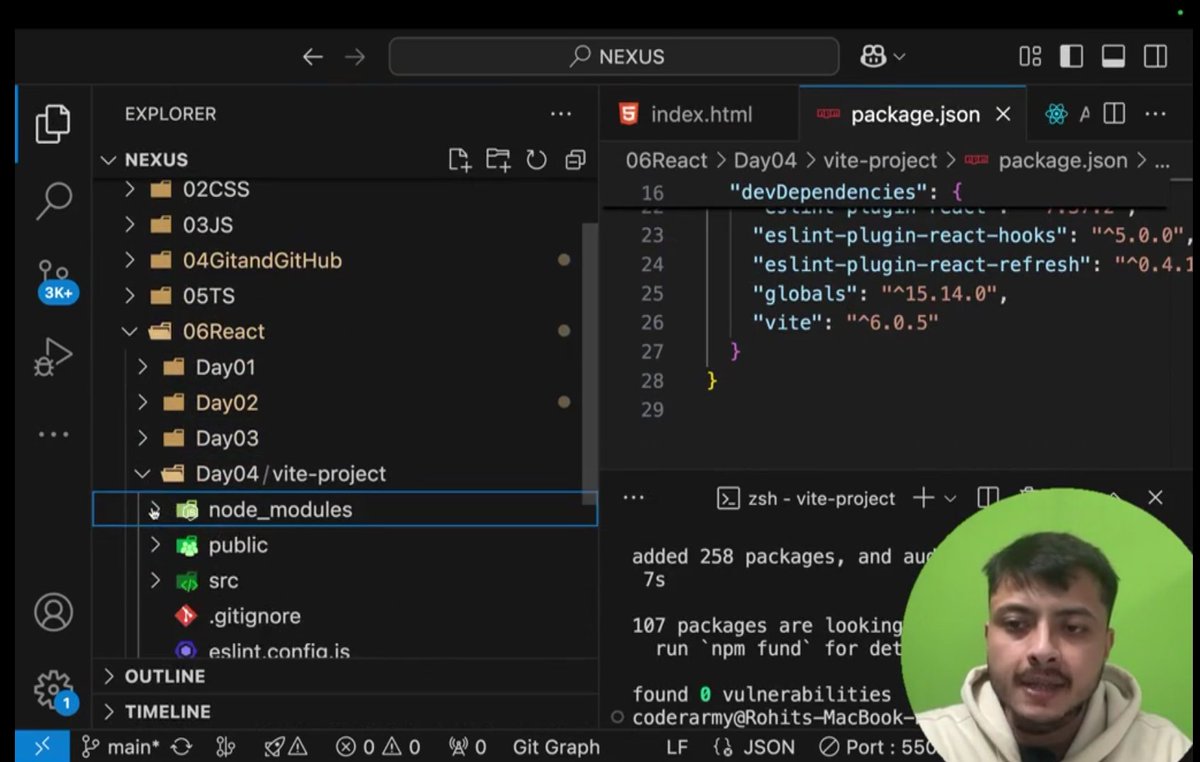The width and height of the screenshot is (1200, 762).
Task: Expand the 04GitandGitHub folder
Action: (130, 260)
